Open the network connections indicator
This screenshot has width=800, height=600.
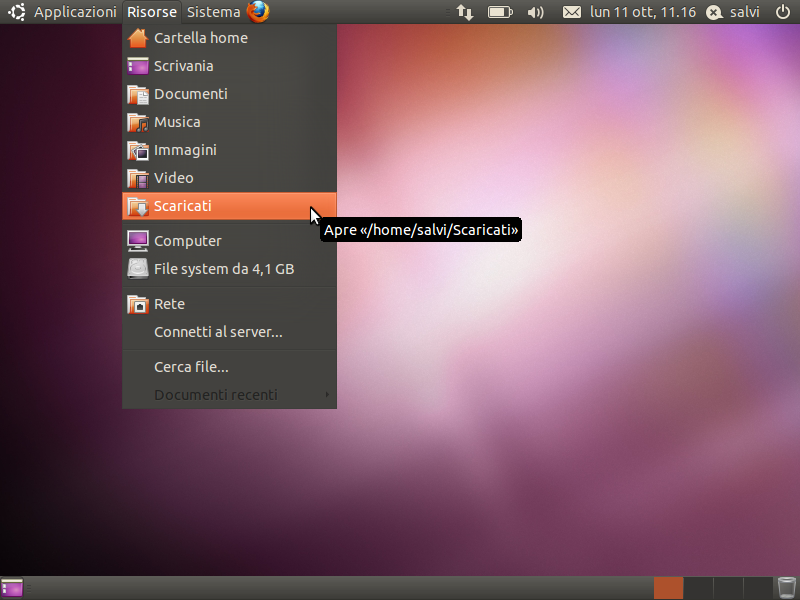pyautogui.click(x=465, y=12)
